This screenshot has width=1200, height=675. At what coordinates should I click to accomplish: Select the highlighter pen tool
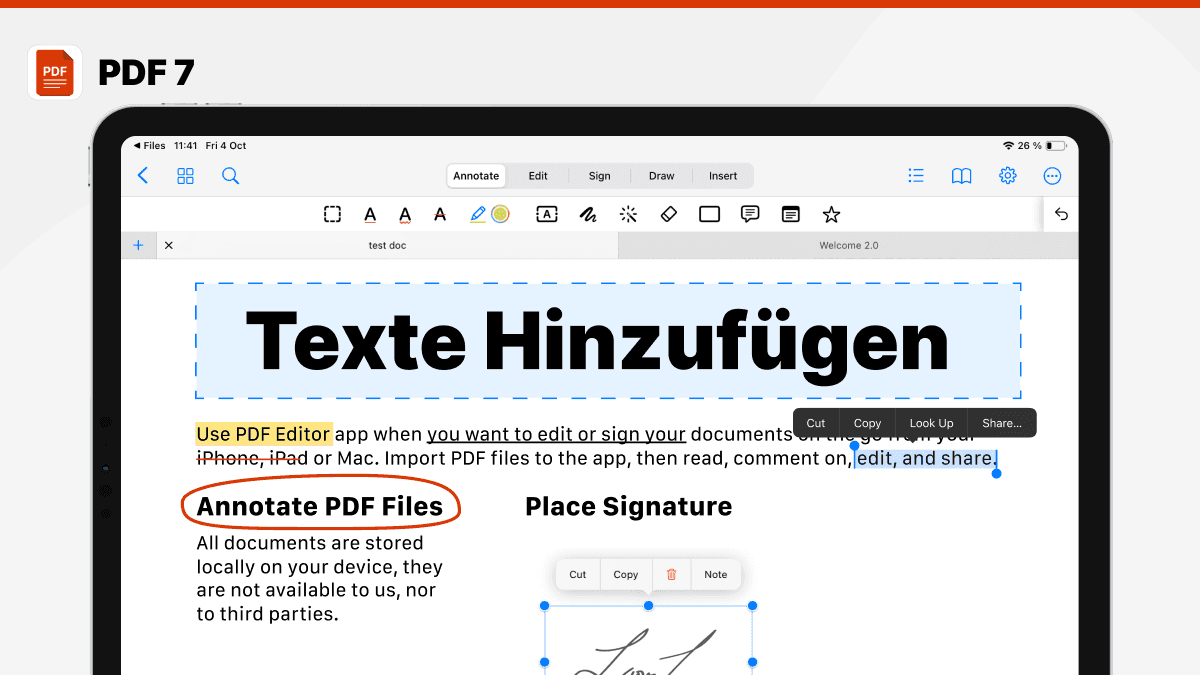[478, 214]
